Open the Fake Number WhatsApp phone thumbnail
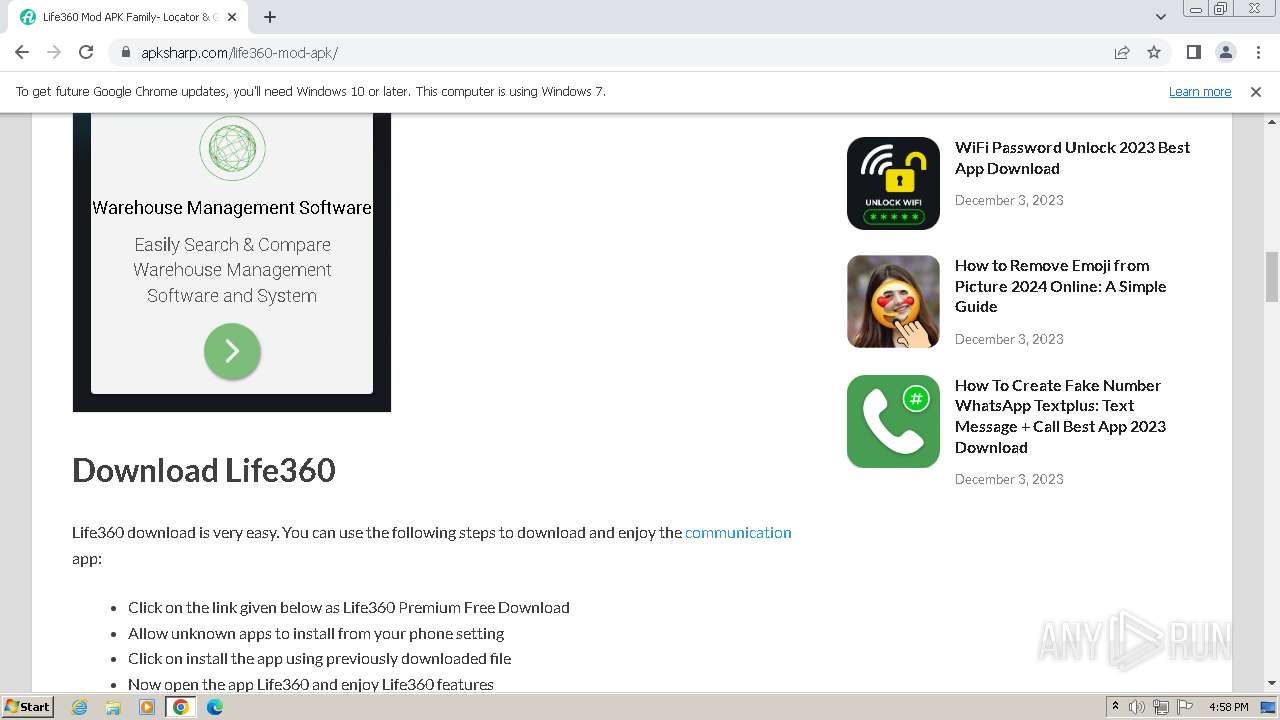Viewport: 1280px width, 720px height. (893, 421)
